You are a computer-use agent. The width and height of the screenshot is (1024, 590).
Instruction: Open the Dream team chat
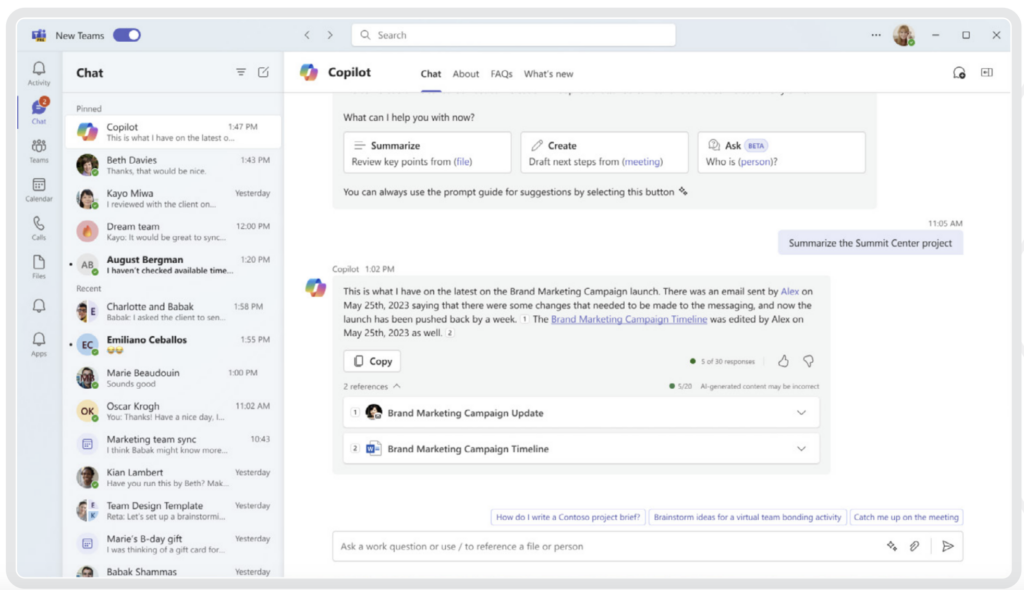(x=172, y=231)
